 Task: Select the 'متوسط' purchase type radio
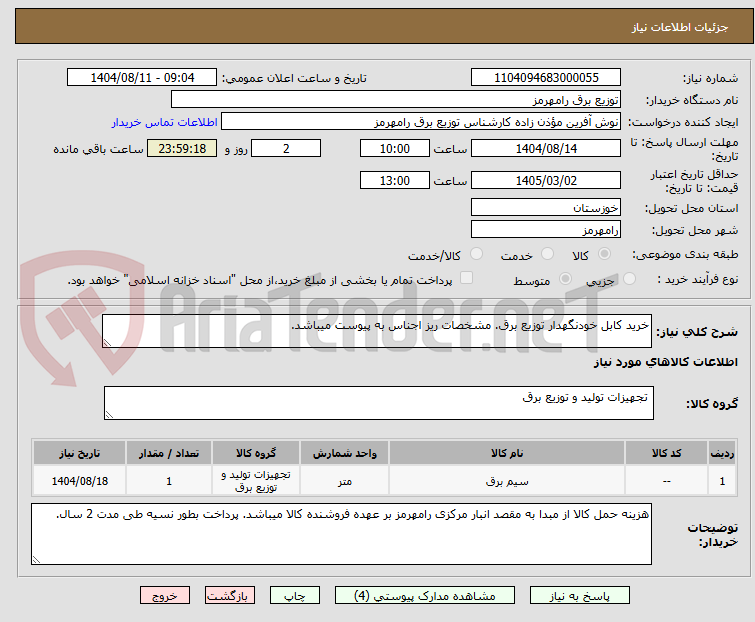[565, 279]
